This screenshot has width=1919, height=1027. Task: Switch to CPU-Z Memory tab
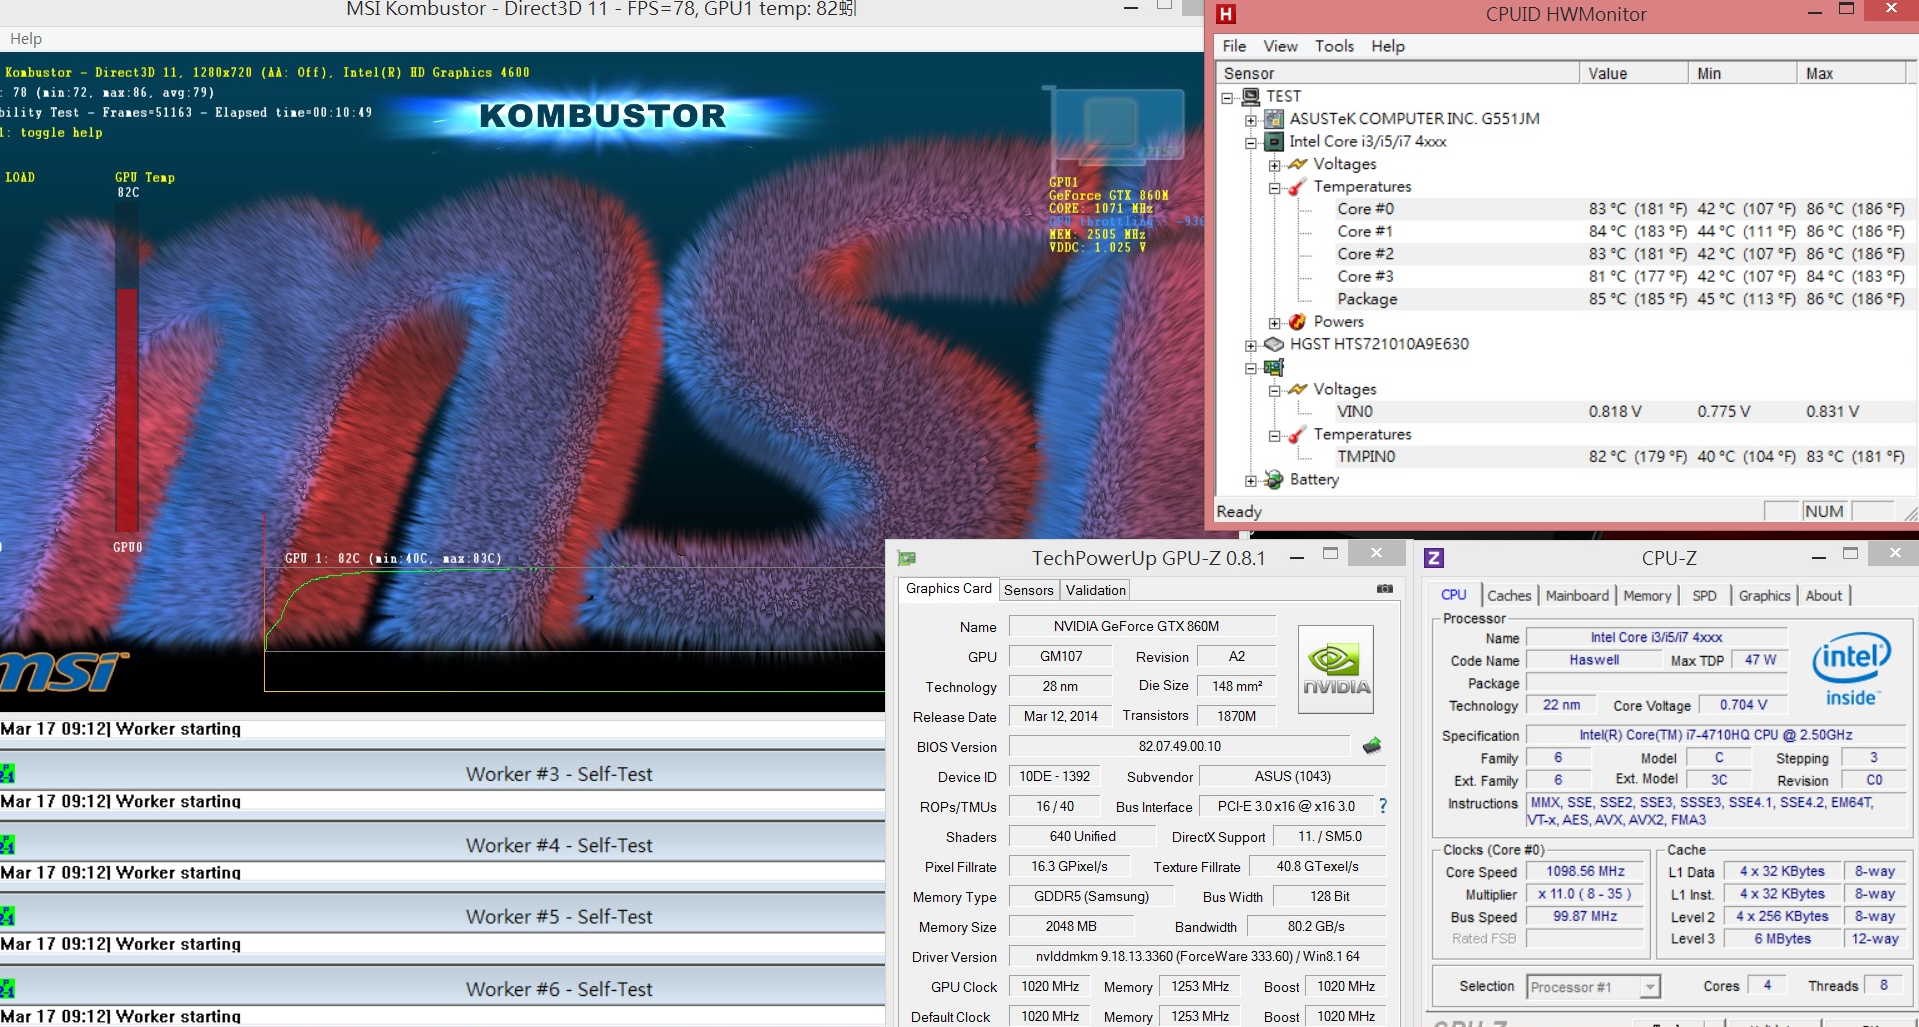coord(1647,596)
